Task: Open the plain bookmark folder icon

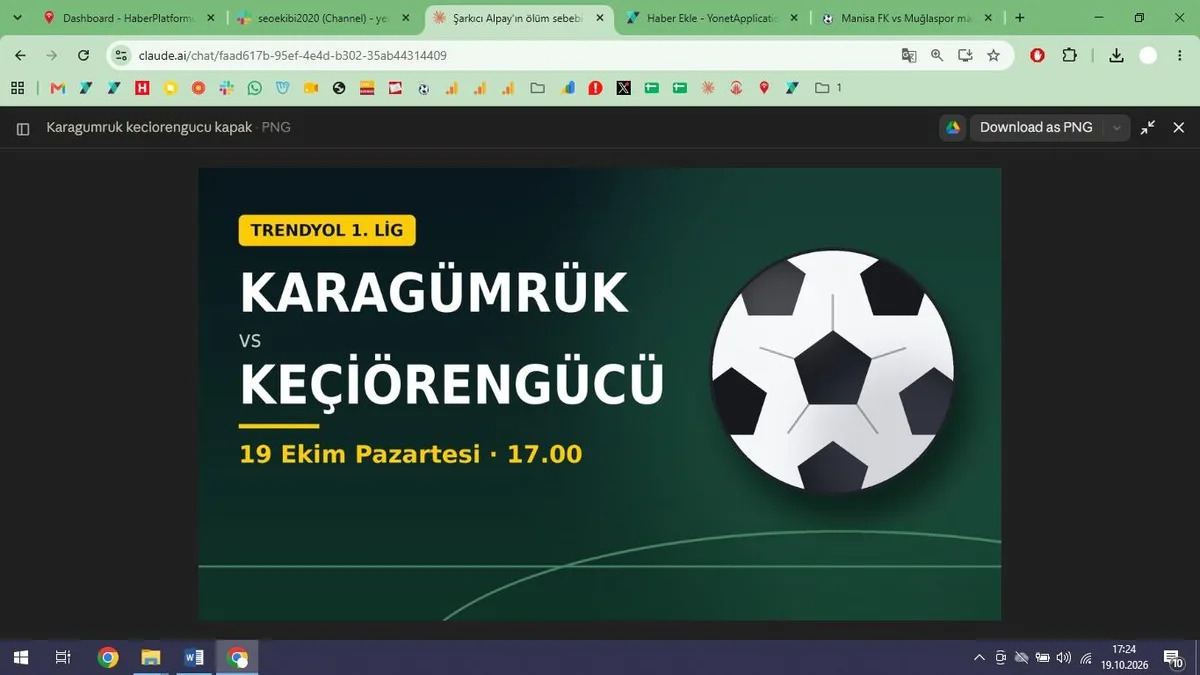Action: click(x=538, y=88)
